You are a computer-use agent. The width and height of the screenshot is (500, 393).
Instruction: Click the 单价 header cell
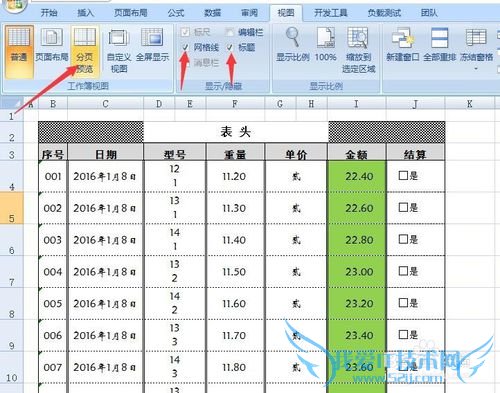[x=296, y=153]
